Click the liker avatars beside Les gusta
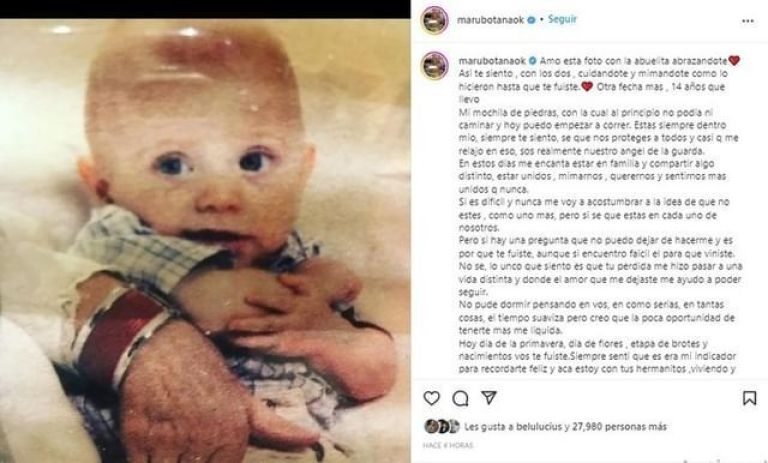 pos(441,426)
